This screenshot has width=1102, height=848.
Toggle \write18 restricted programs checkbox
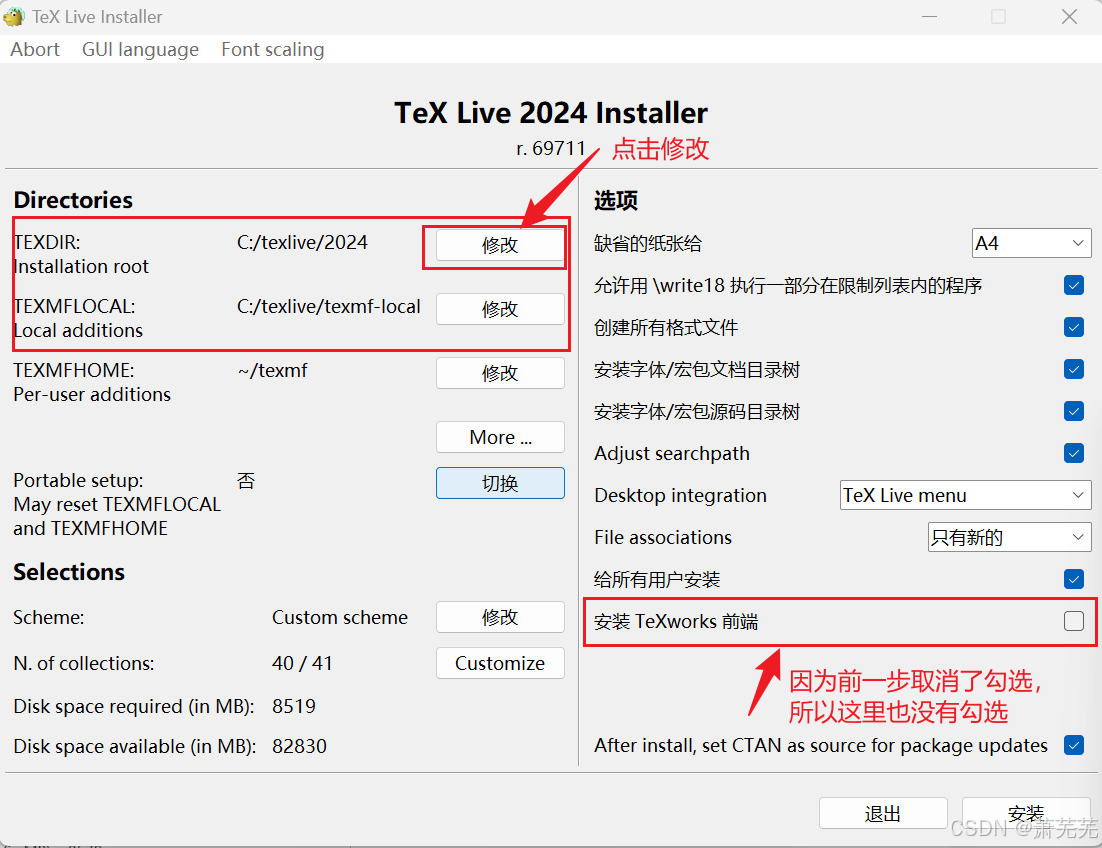coord(1073,285)
